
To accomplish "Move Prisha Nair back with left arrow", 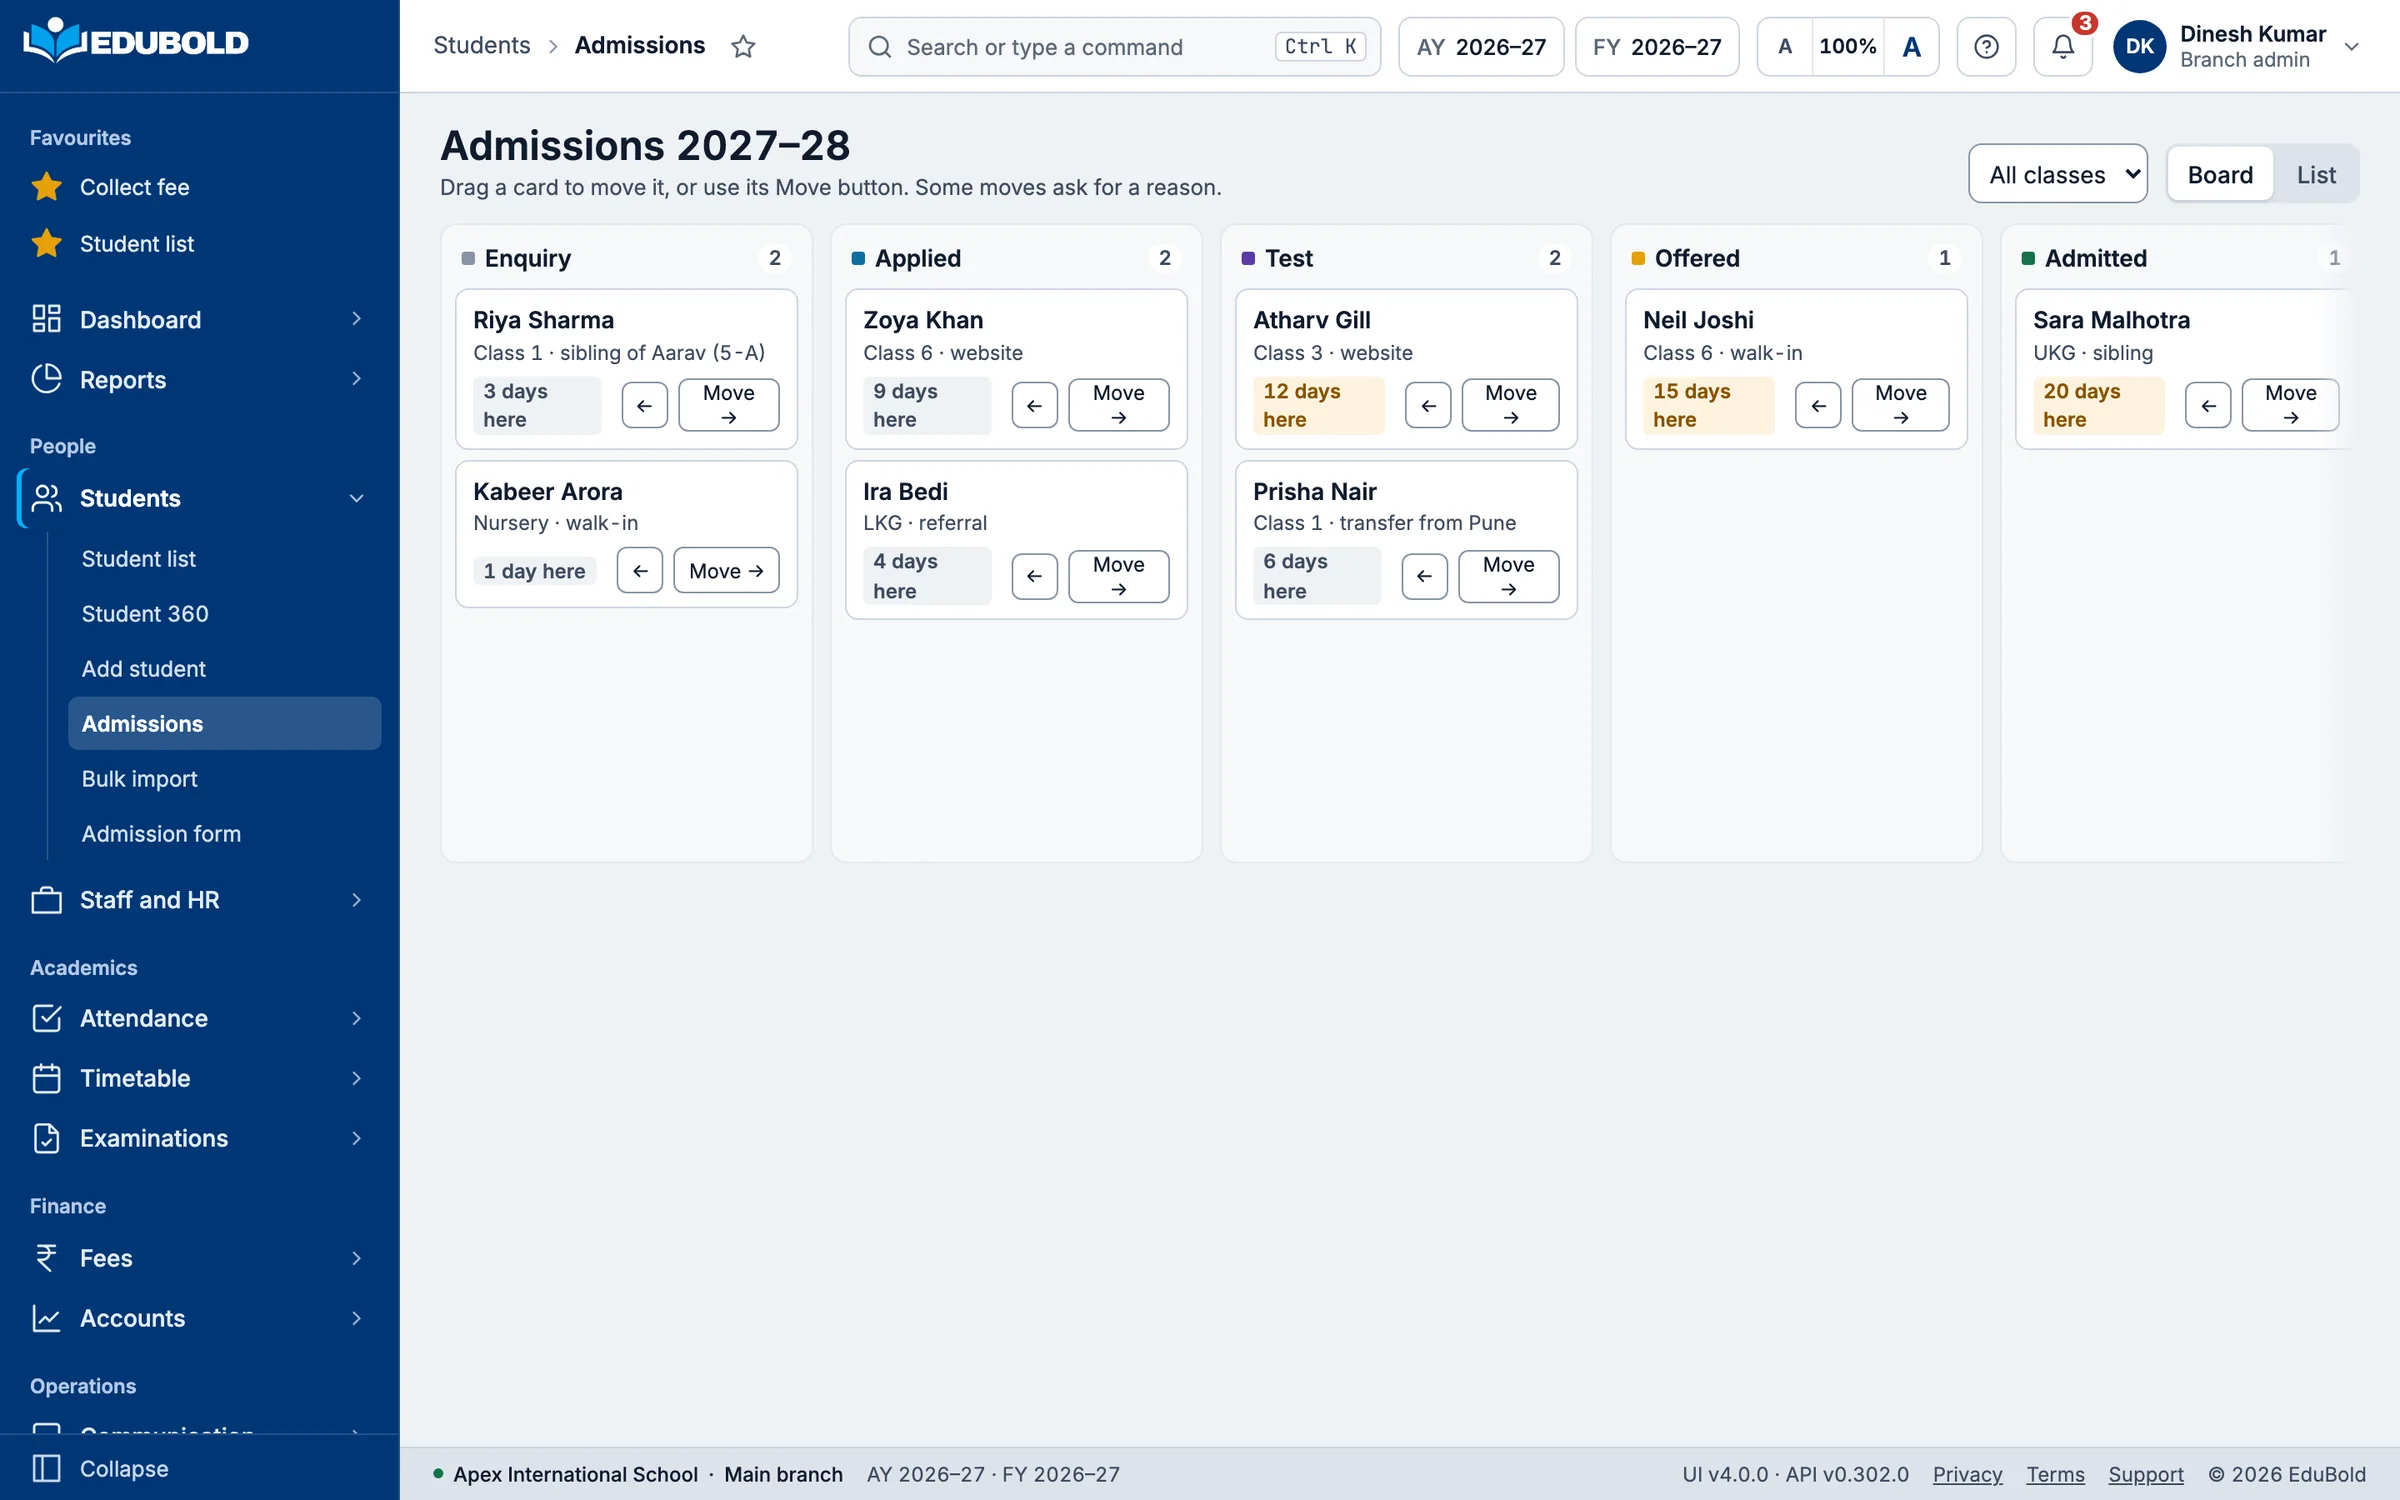I will click(x=1424, y=576).
